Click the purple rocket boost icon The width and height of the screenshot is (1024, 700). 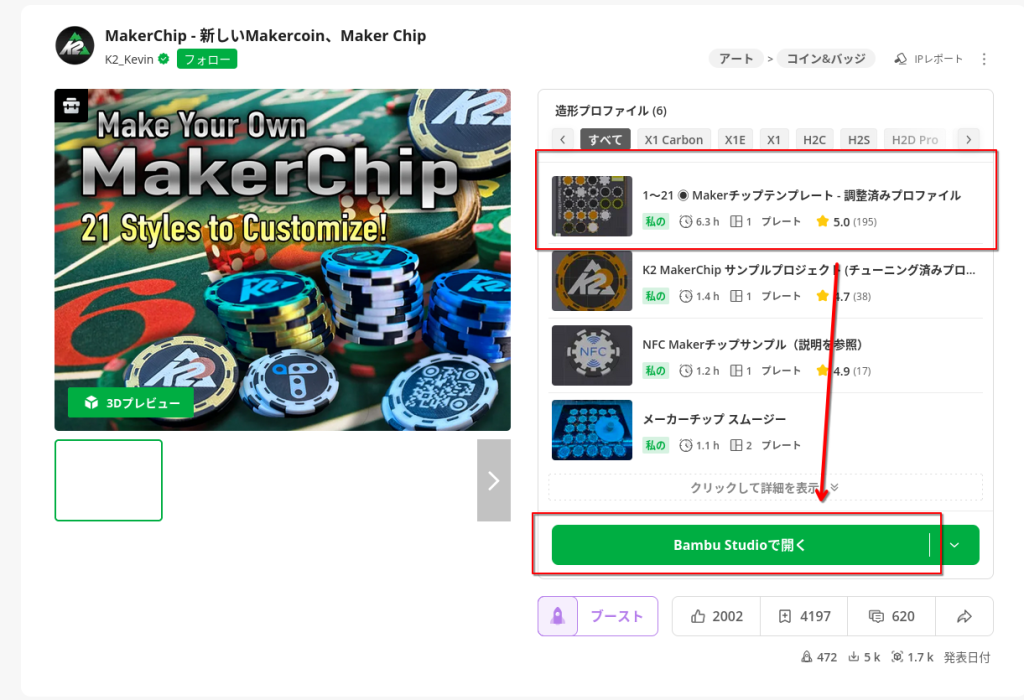point(558,616)
